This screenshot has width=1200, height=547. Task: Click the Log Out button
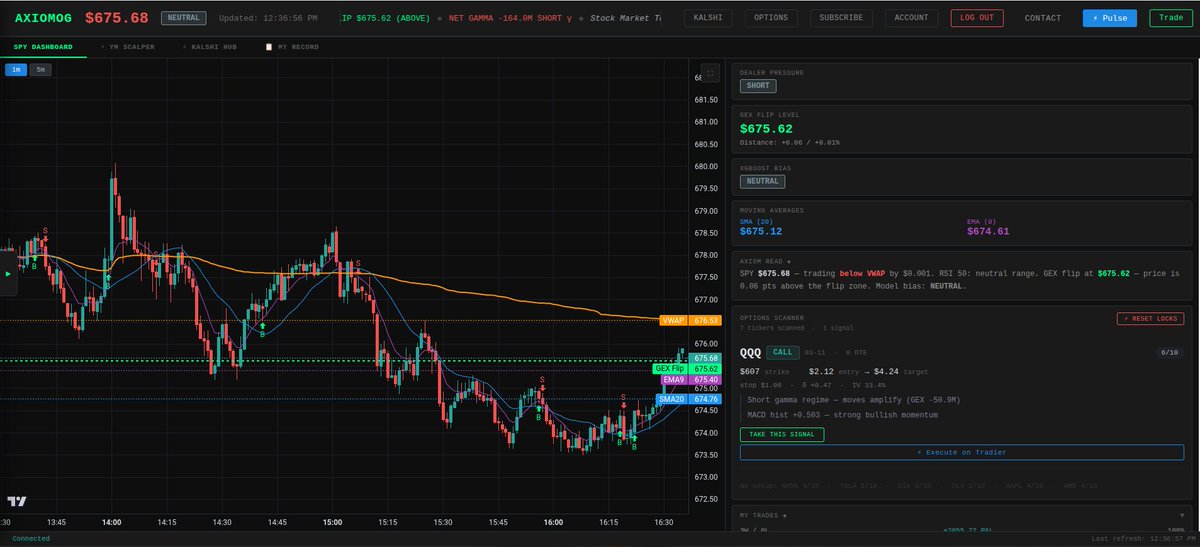977,18
